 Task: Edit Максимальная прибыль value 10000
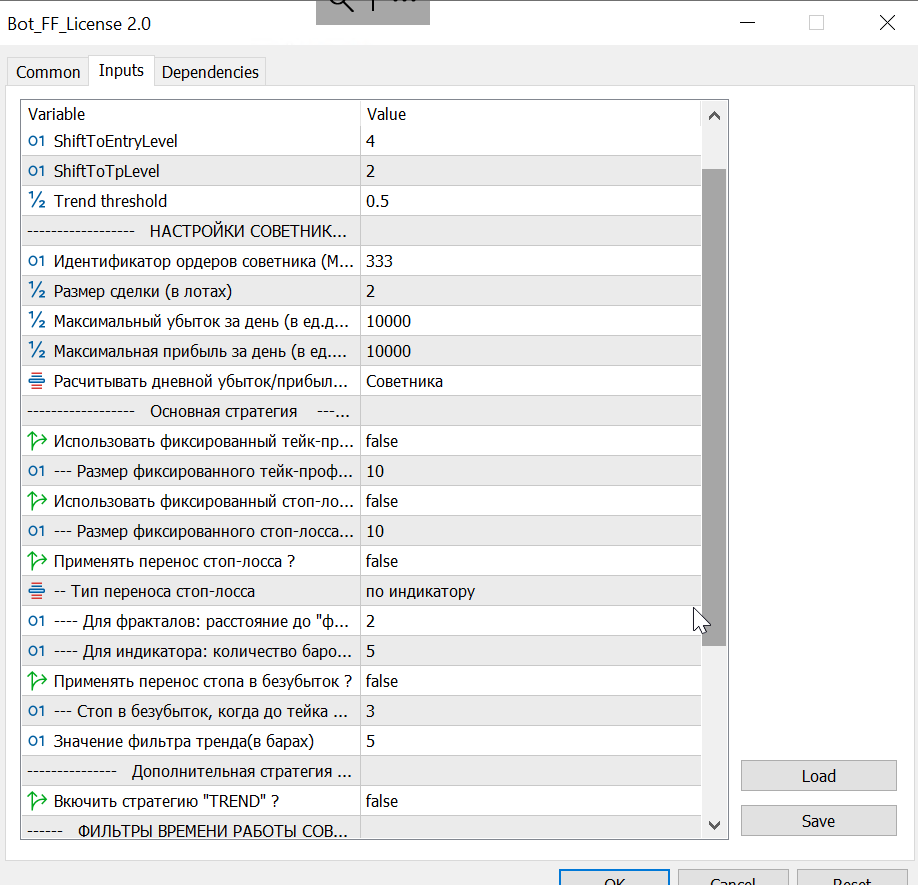(x=530, y=351)
